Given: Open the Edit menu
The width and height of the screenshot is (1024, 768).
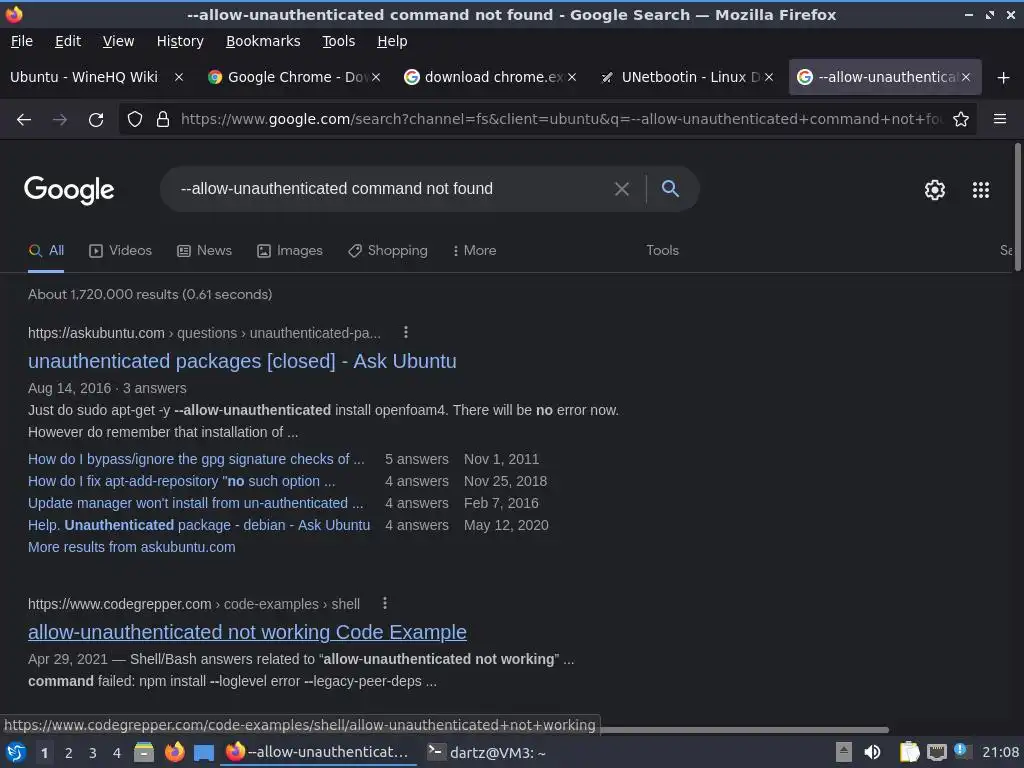Looking at the screenshot, I should [x=68, y=41].
